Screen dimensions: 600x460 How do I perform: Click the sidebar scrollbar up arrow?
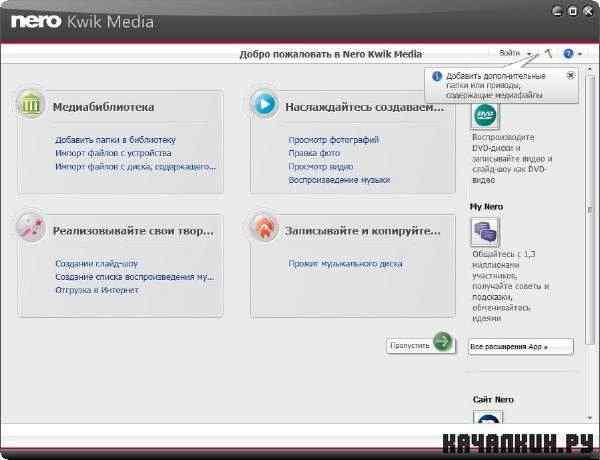(x=590, y=68)
